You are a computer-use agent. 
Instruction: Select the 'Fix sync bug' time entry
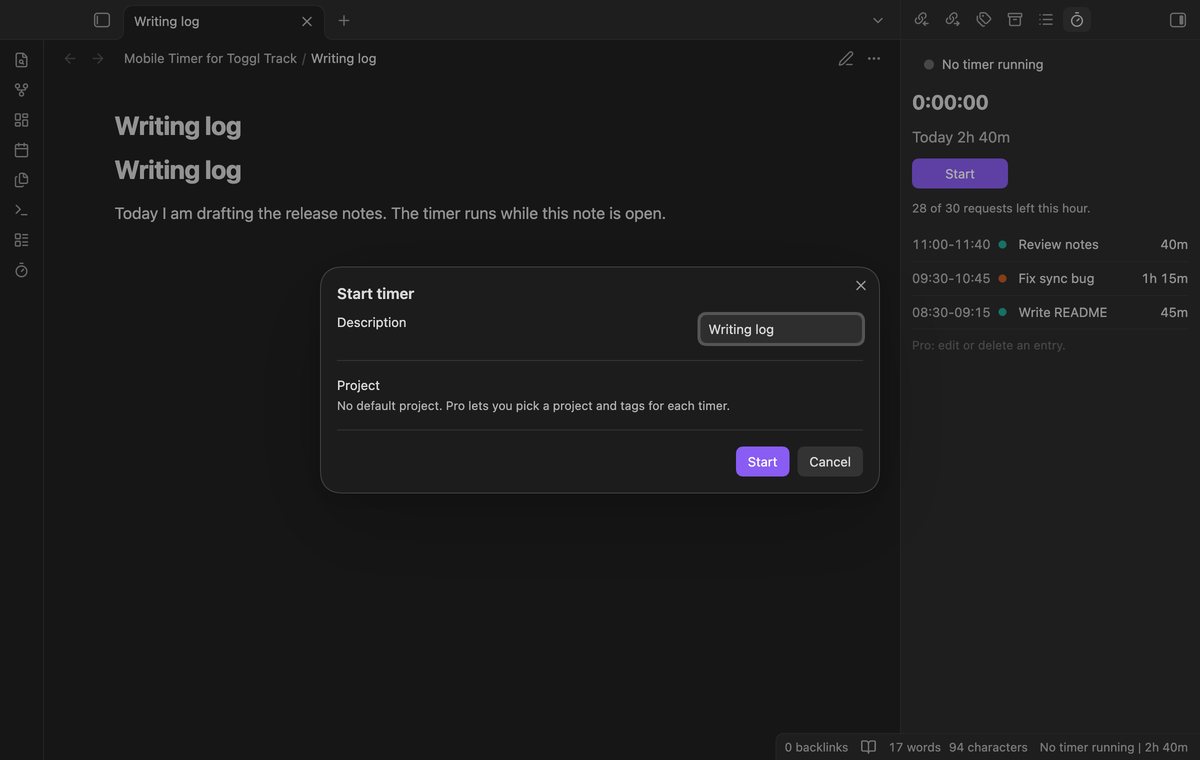coord(1050,278)
